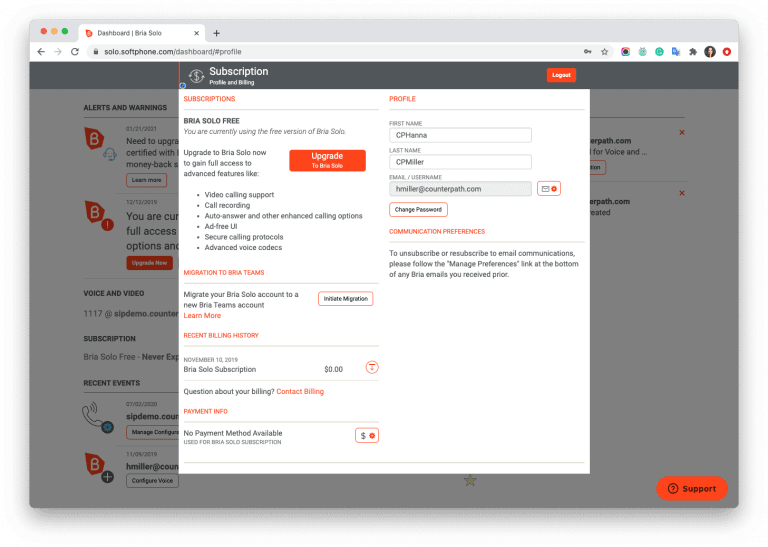Click the Chrome profile avatar

click(709, 51)
